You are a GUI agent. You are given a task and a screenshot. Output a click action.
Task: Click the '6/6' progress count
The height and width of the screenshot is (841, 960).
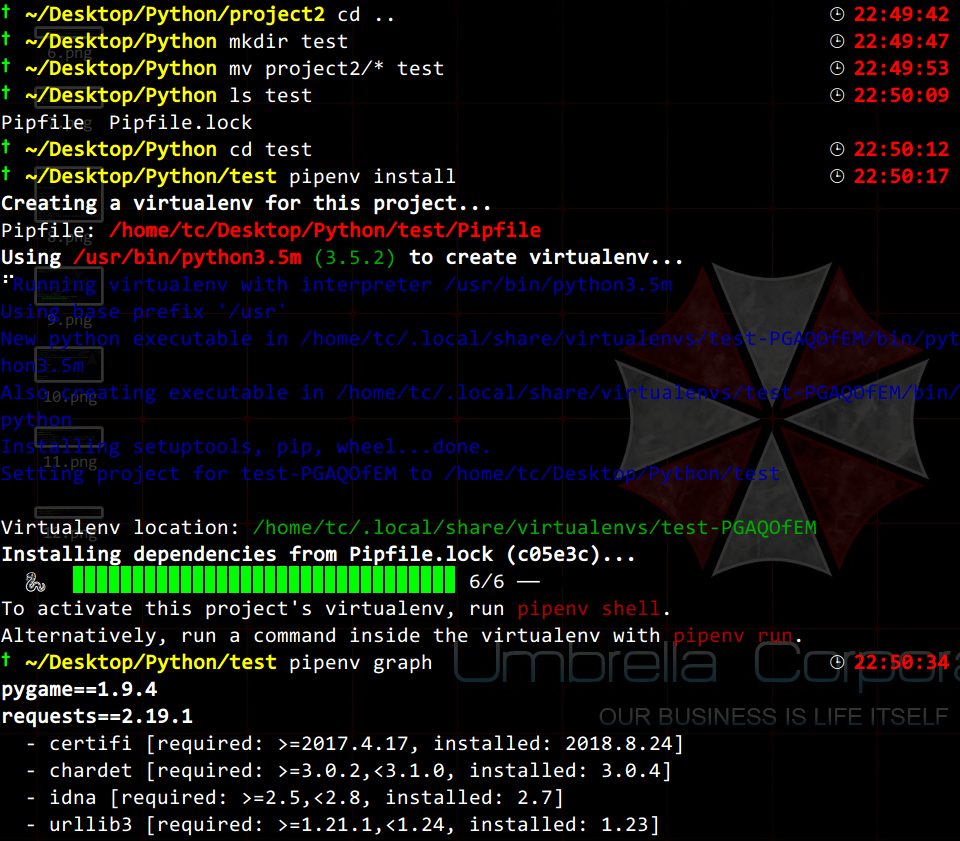[x=487, y=581]
